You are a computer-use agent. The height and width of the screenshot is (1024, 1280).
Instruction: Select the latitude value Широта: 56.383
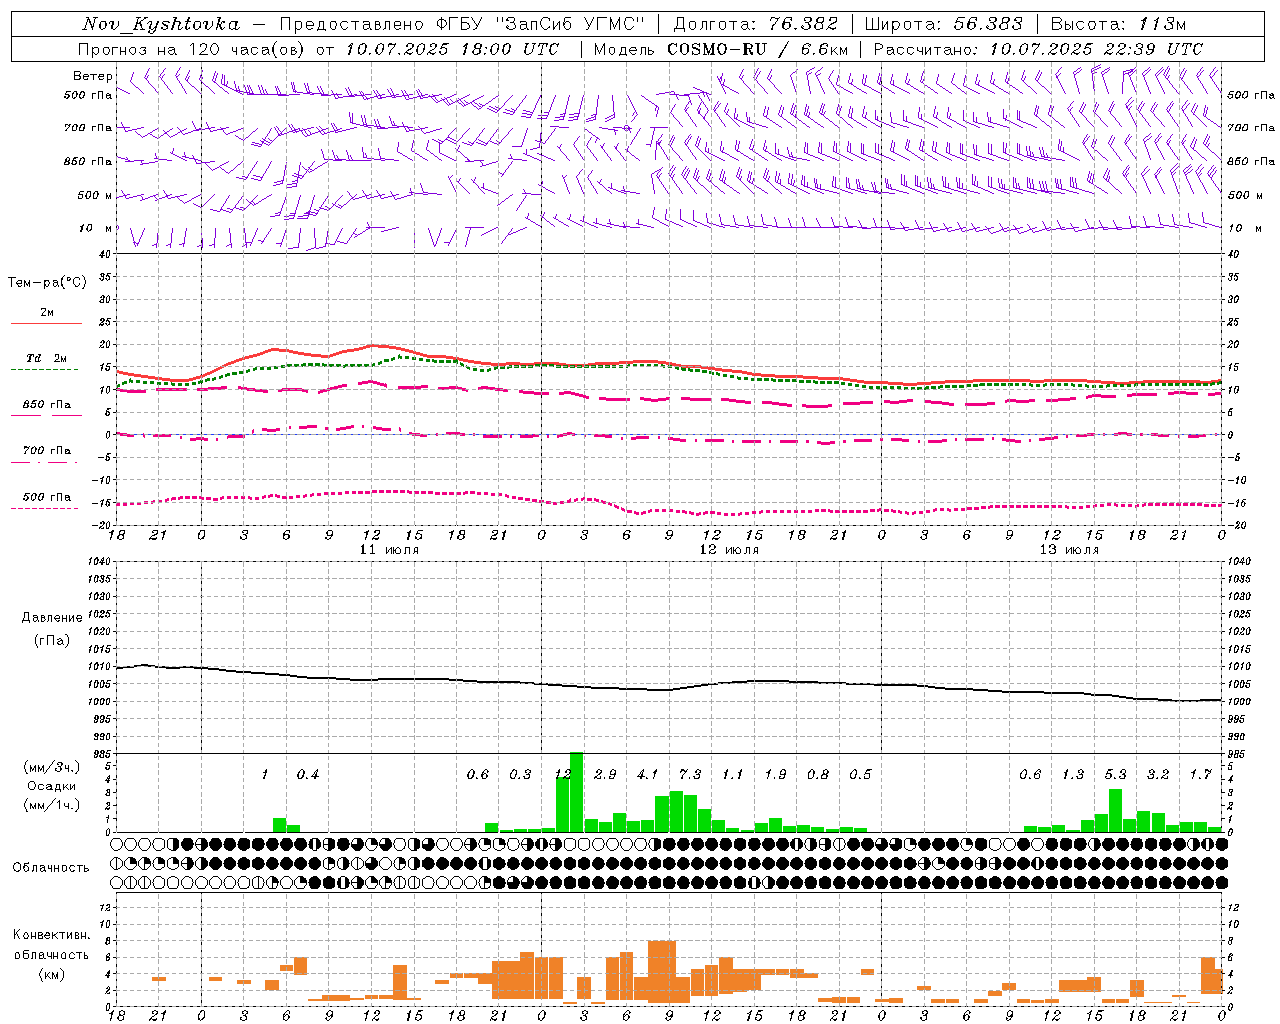(x=943, y=24)
